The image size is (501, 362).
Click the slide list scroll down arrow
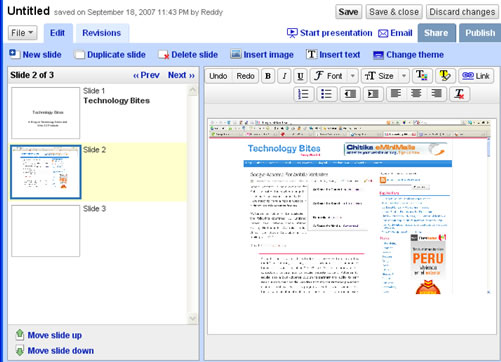point(193,318)
